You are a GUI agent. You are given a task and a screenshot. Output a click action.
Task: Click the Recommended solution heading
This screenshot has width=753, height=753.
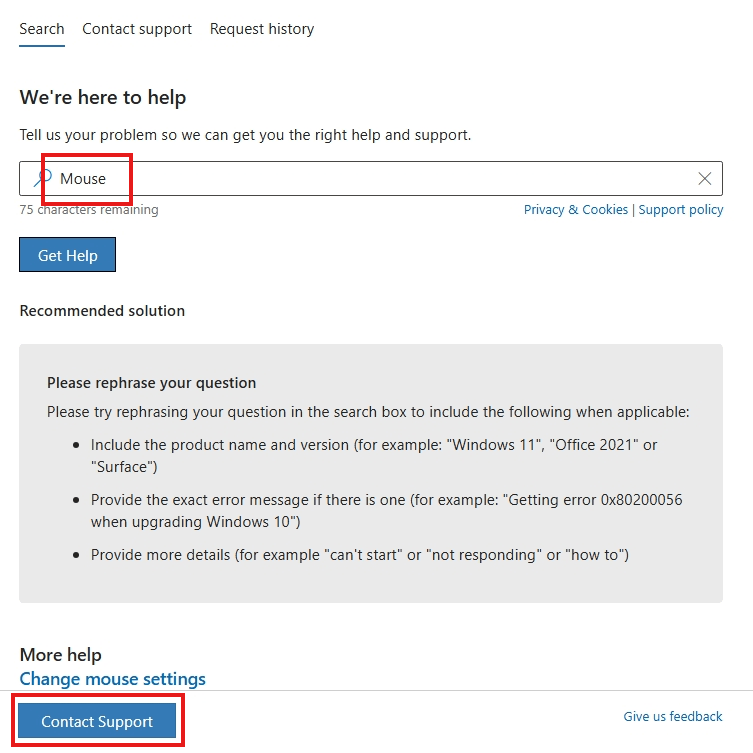click(x=102, y=311)
